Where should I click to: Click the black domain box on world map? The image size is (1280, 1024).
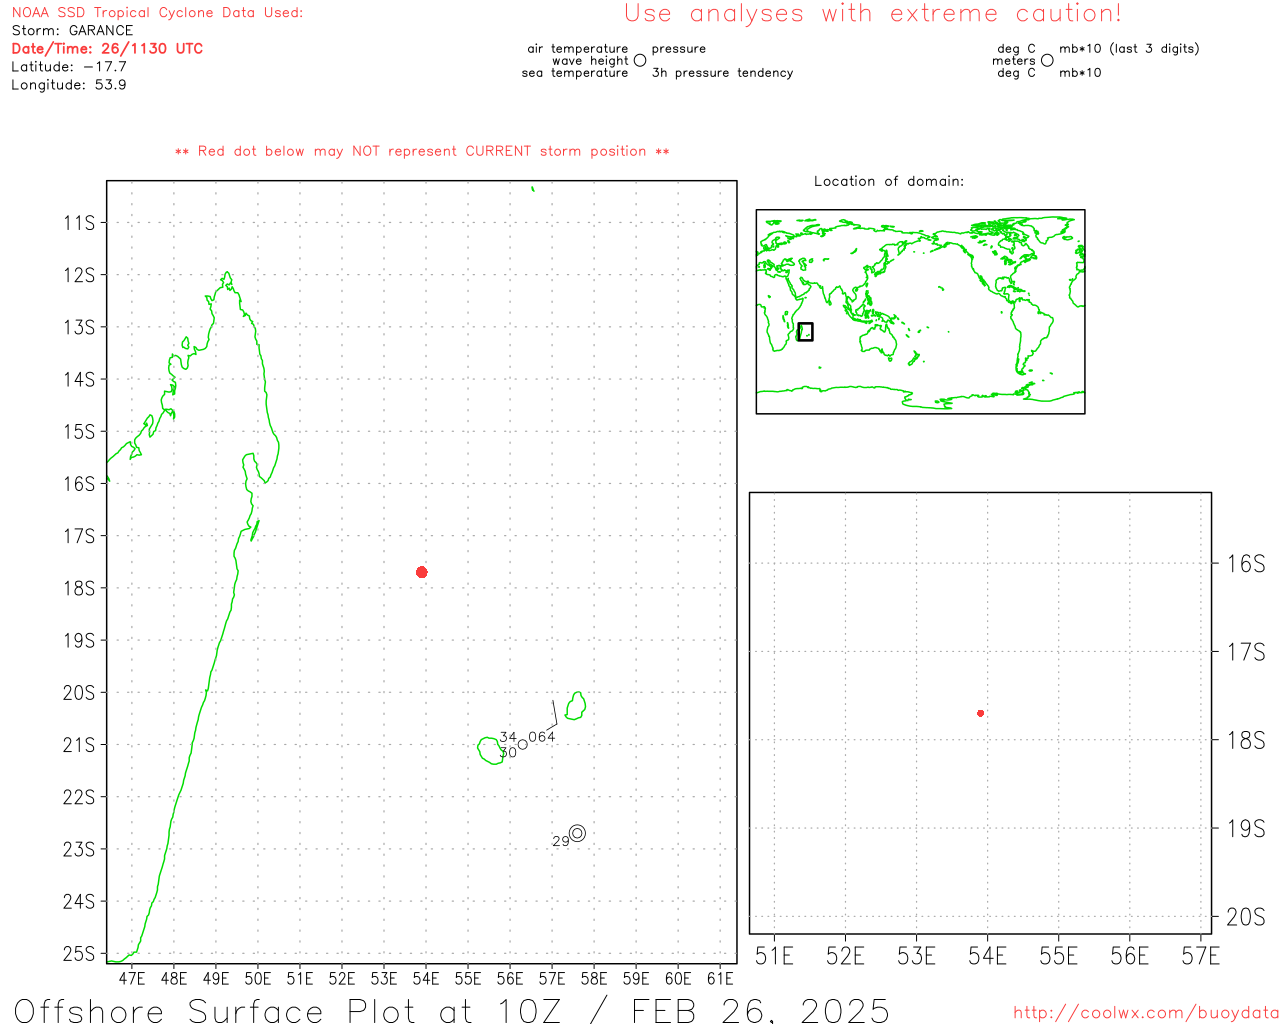click(805, 332)
